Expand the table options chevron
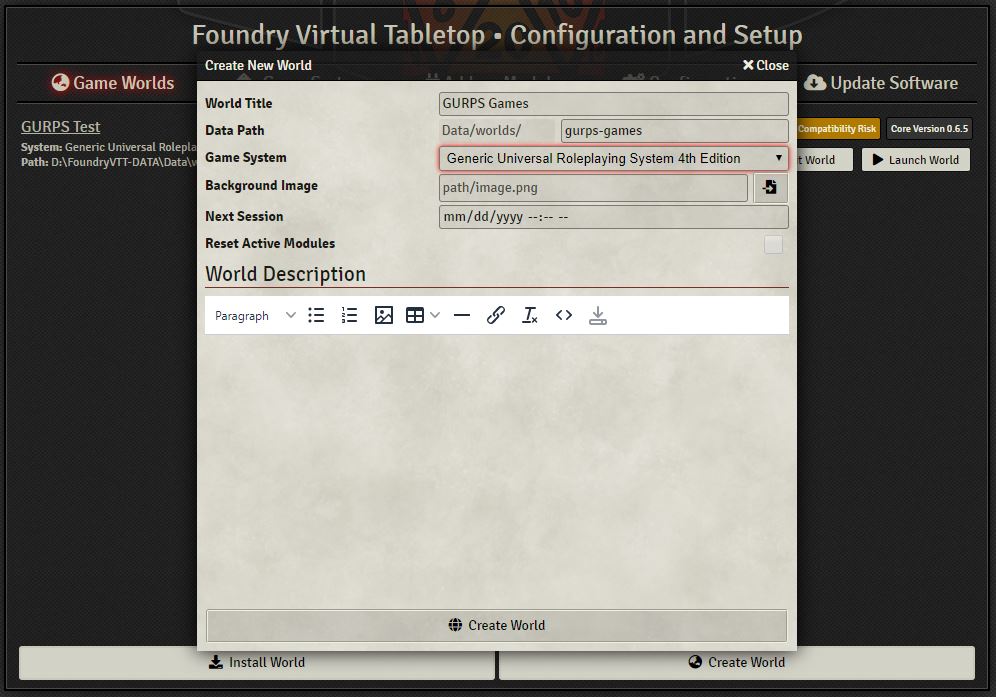The height and width of the screenshot is (697, 996). pyautogui.click(x=435, y=315)
